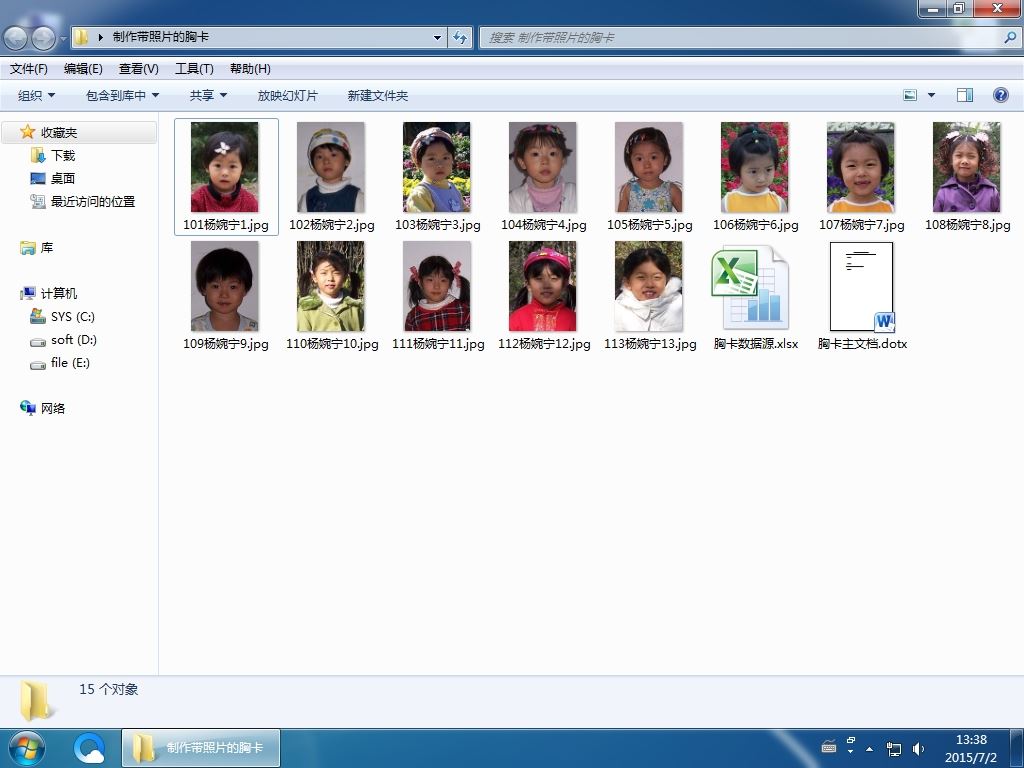Select the Libraries icon
The image size is (1024, 768).
(x=27, y=248)
